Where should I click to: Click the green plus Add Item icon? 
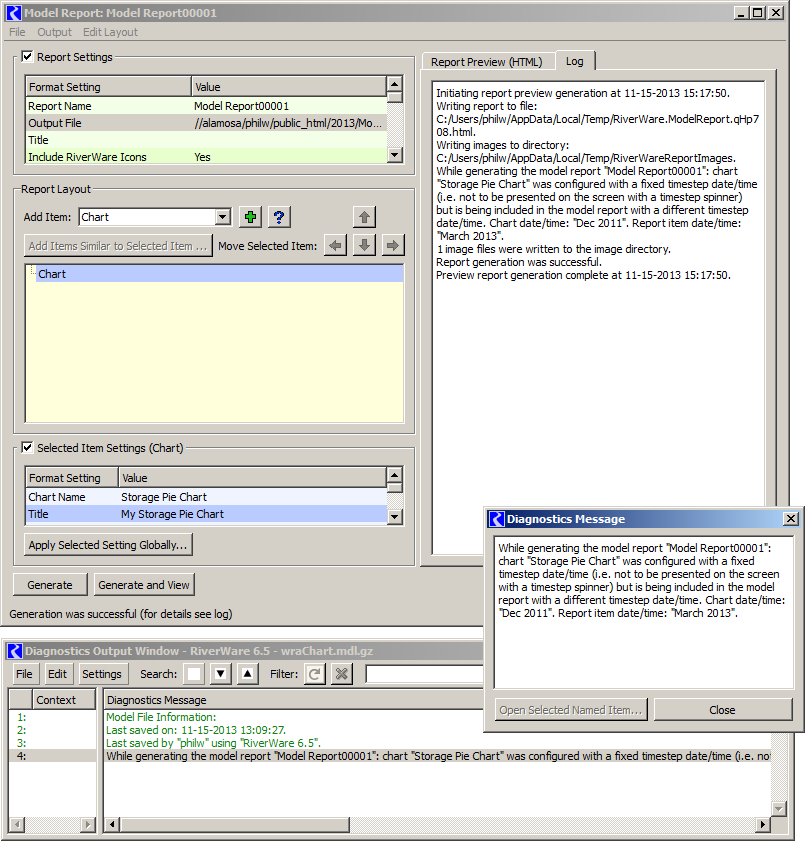(x=250, y=217)
